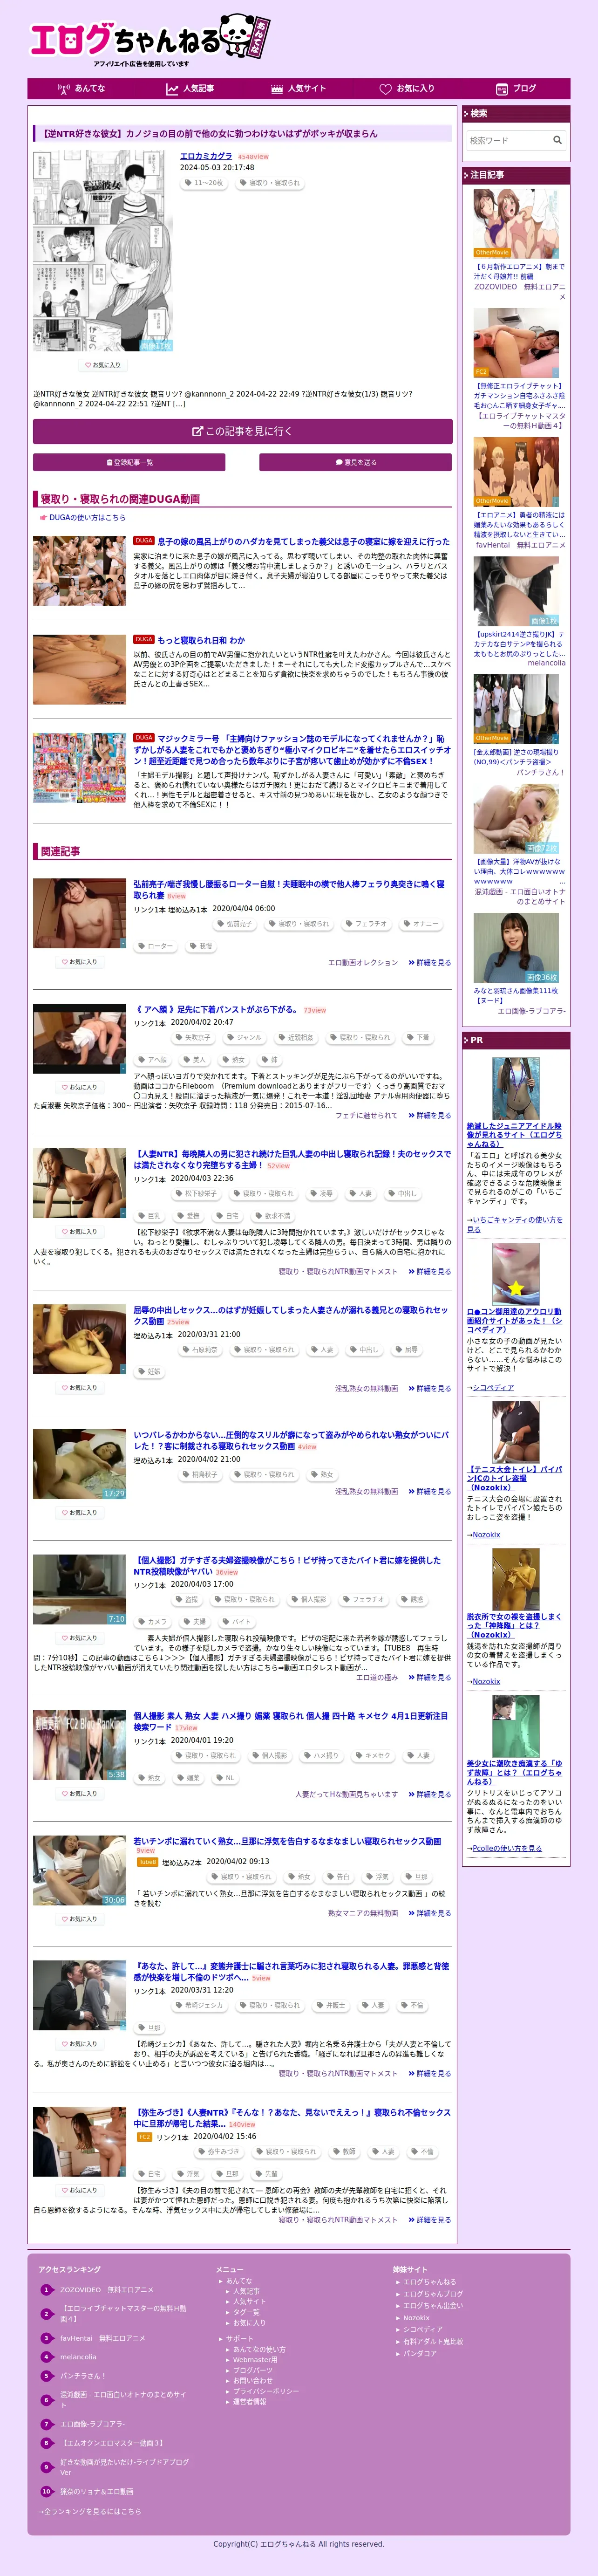Click the ジャンル tag
The image size is (598, 2576).
[x=245, y=1038]
